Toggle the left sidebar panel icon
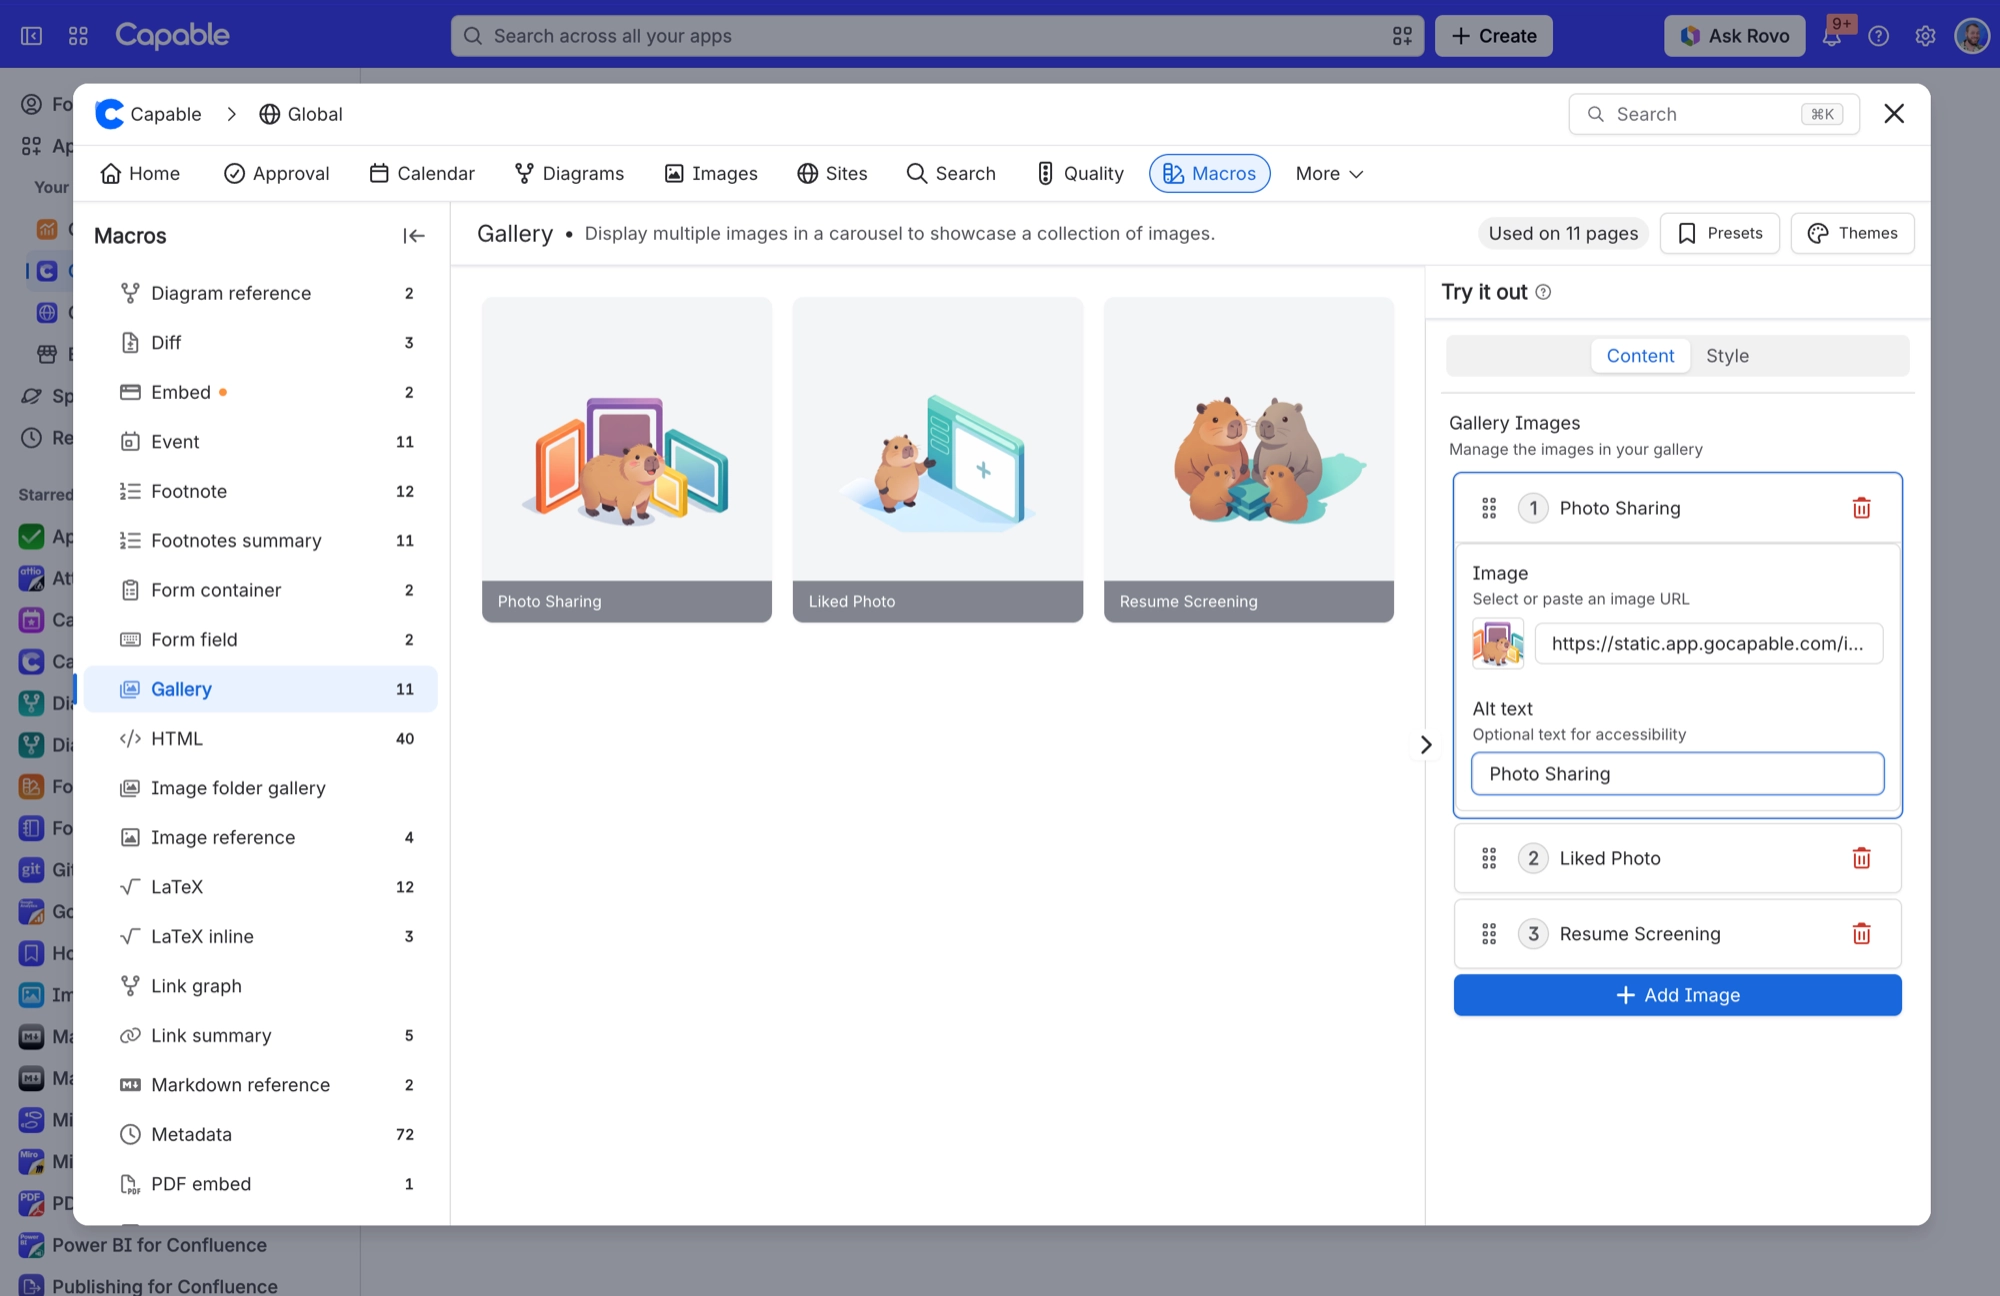Image resolution: width=2000 pixels, height=1296 pixels. pos(31,36)
